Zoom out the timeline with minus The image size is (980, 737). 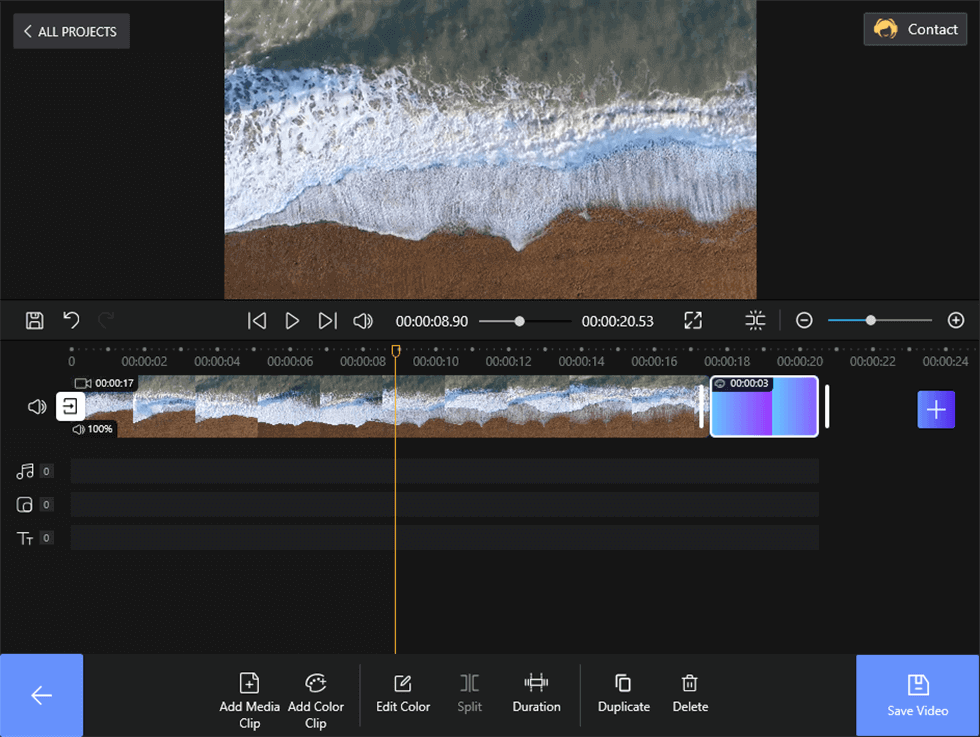coord(804,321)
